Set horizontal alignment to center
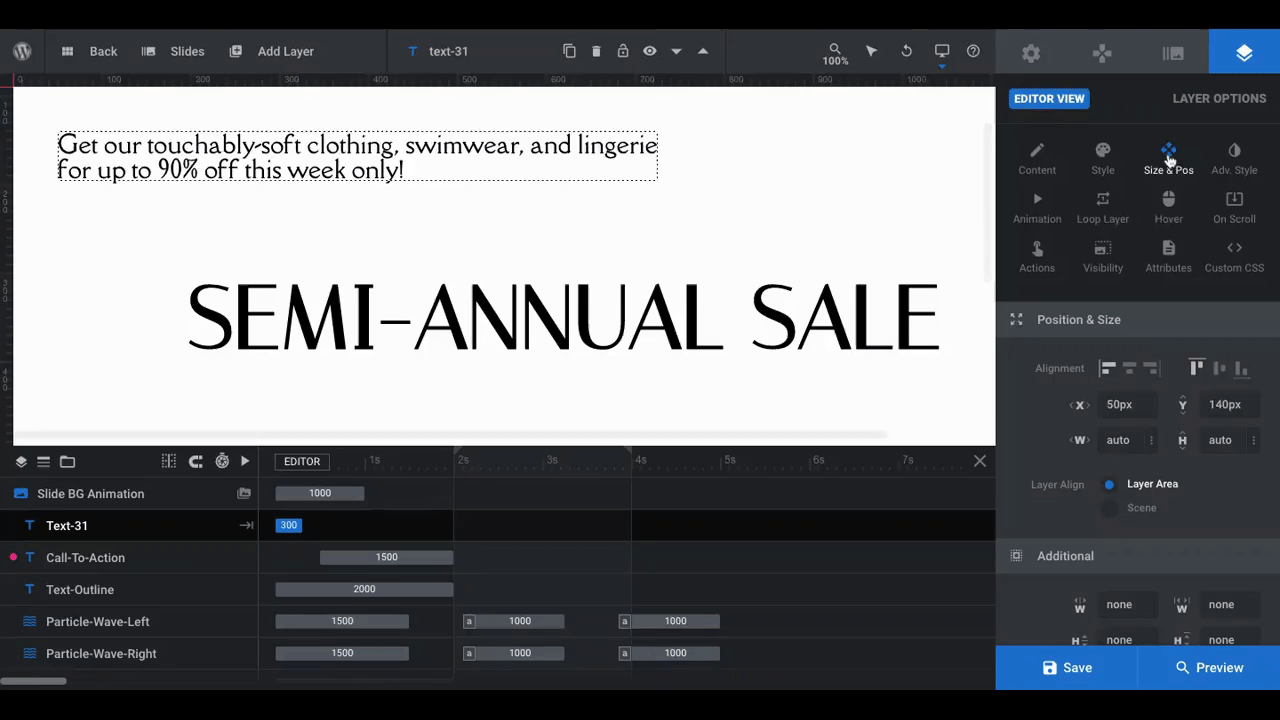This screenshot has height=720, width=1280. pos(1129,369)
